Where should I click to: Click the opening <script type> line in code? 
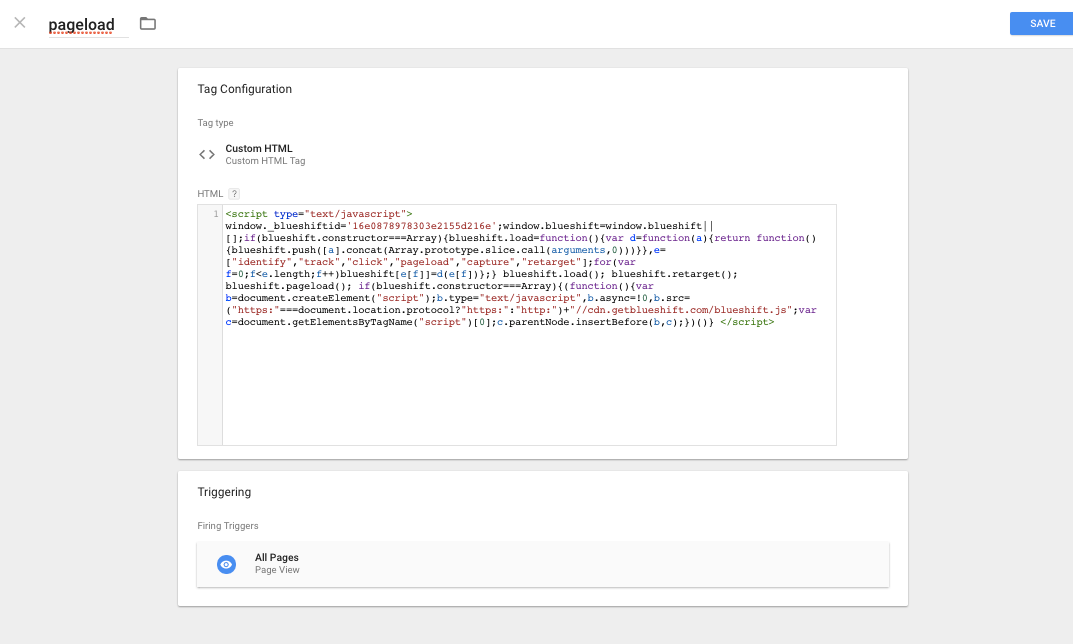[319, 214]
